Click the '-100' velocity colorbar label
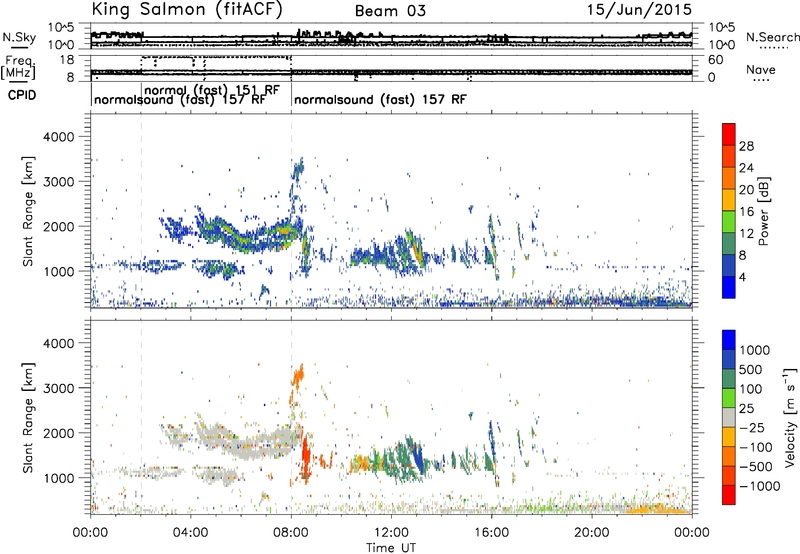Viewport: 800px width, 554px height. click(756, 447)
